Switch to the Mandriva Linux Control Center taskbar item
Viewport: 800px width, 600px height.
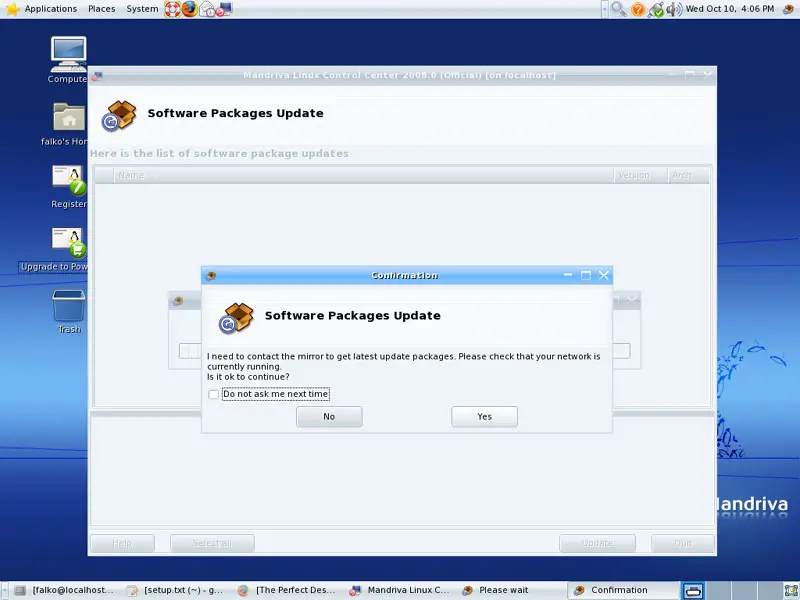click(399, 590)
